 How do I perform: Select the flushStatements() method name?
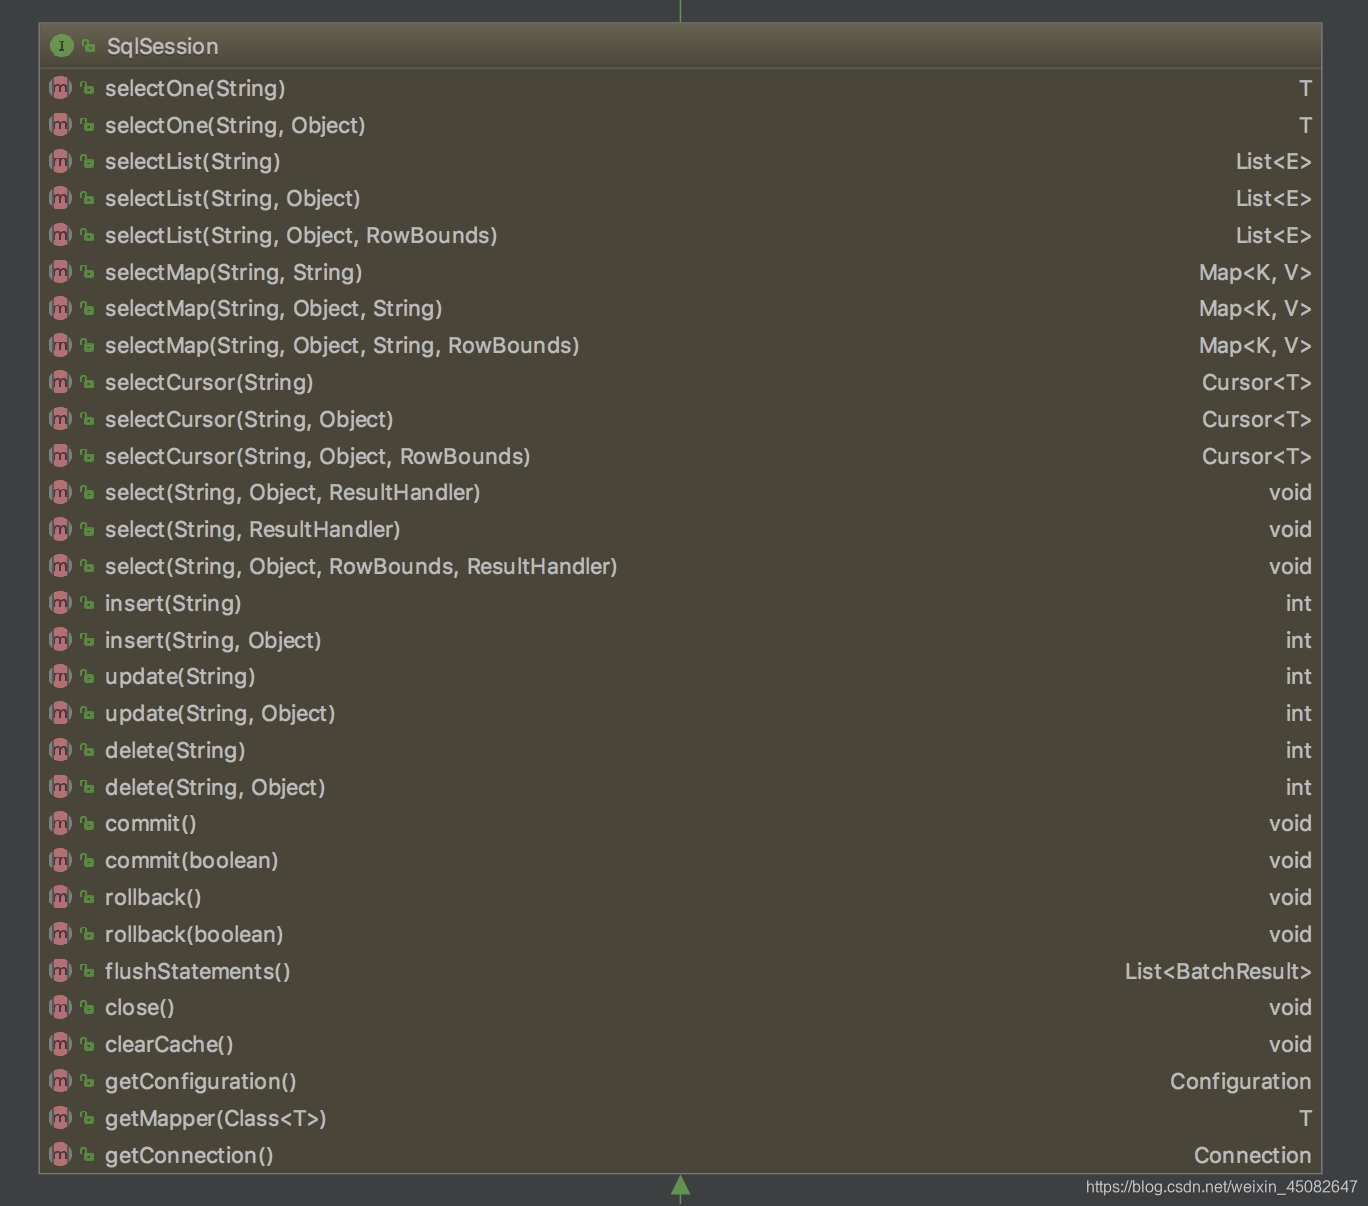pyautogui.click(x=197, y=971)
